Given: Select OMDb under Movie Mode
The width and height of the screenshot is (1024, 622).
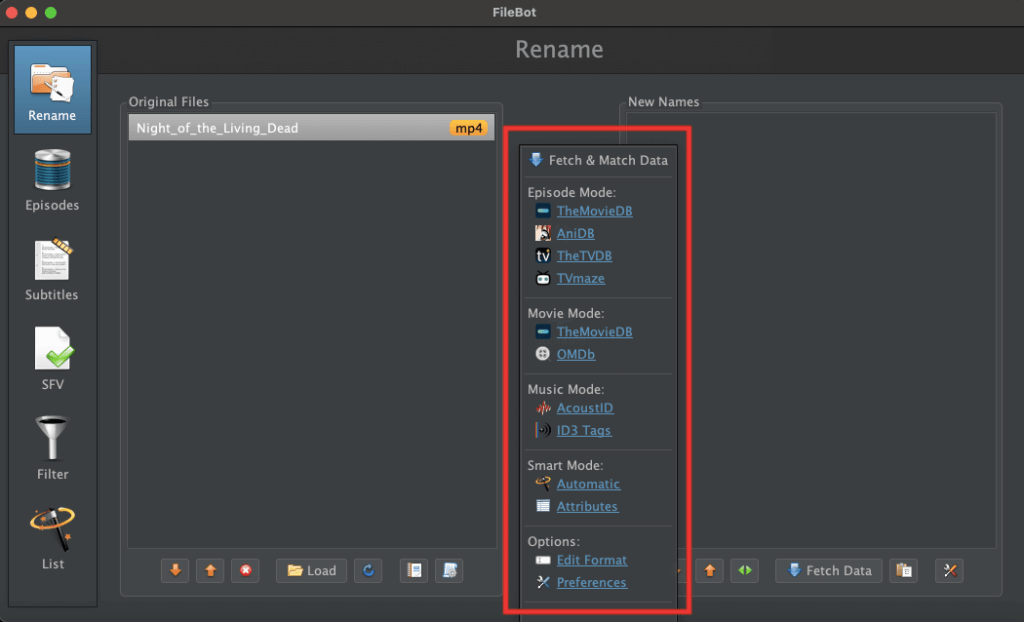Looking at the screenshot, I should (x=576, y=354).
